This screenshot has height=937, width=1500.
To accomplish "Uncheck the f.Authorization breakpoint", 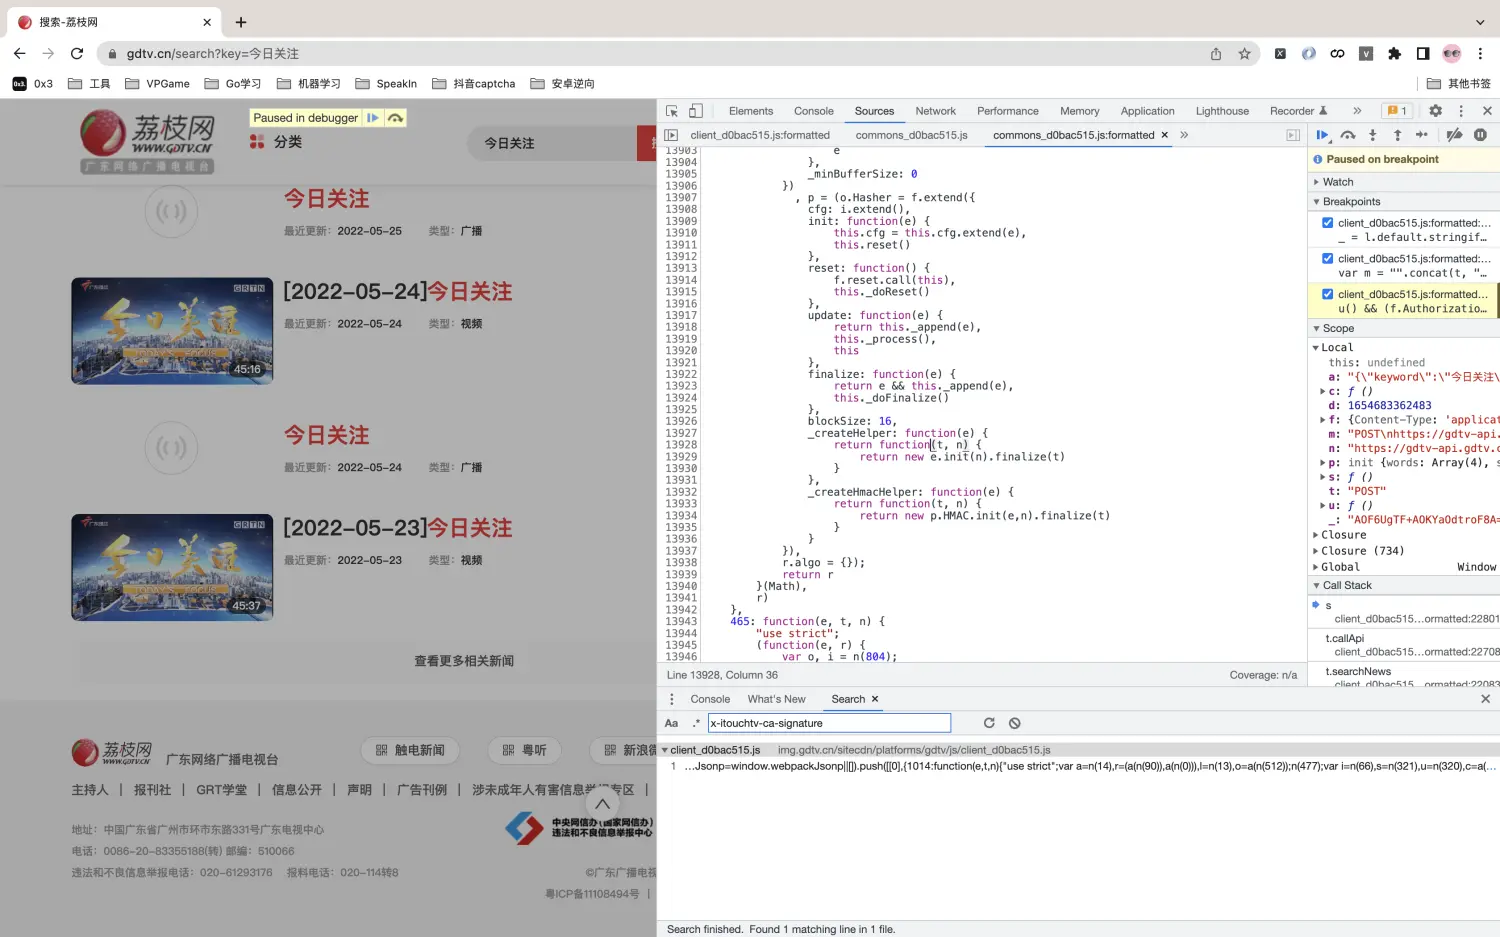I will tap(1327, 294).
